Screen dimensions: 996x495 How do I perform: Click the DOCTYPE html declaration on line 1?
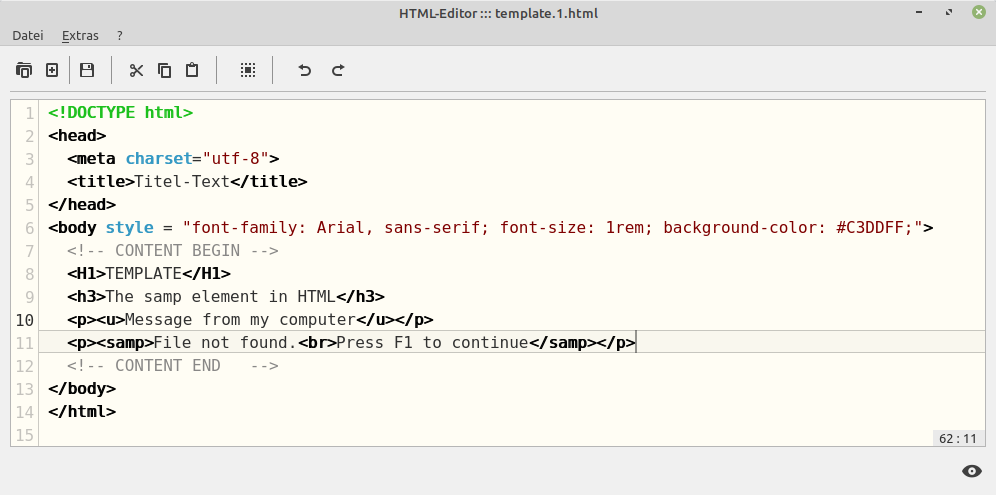coord(120,113)
